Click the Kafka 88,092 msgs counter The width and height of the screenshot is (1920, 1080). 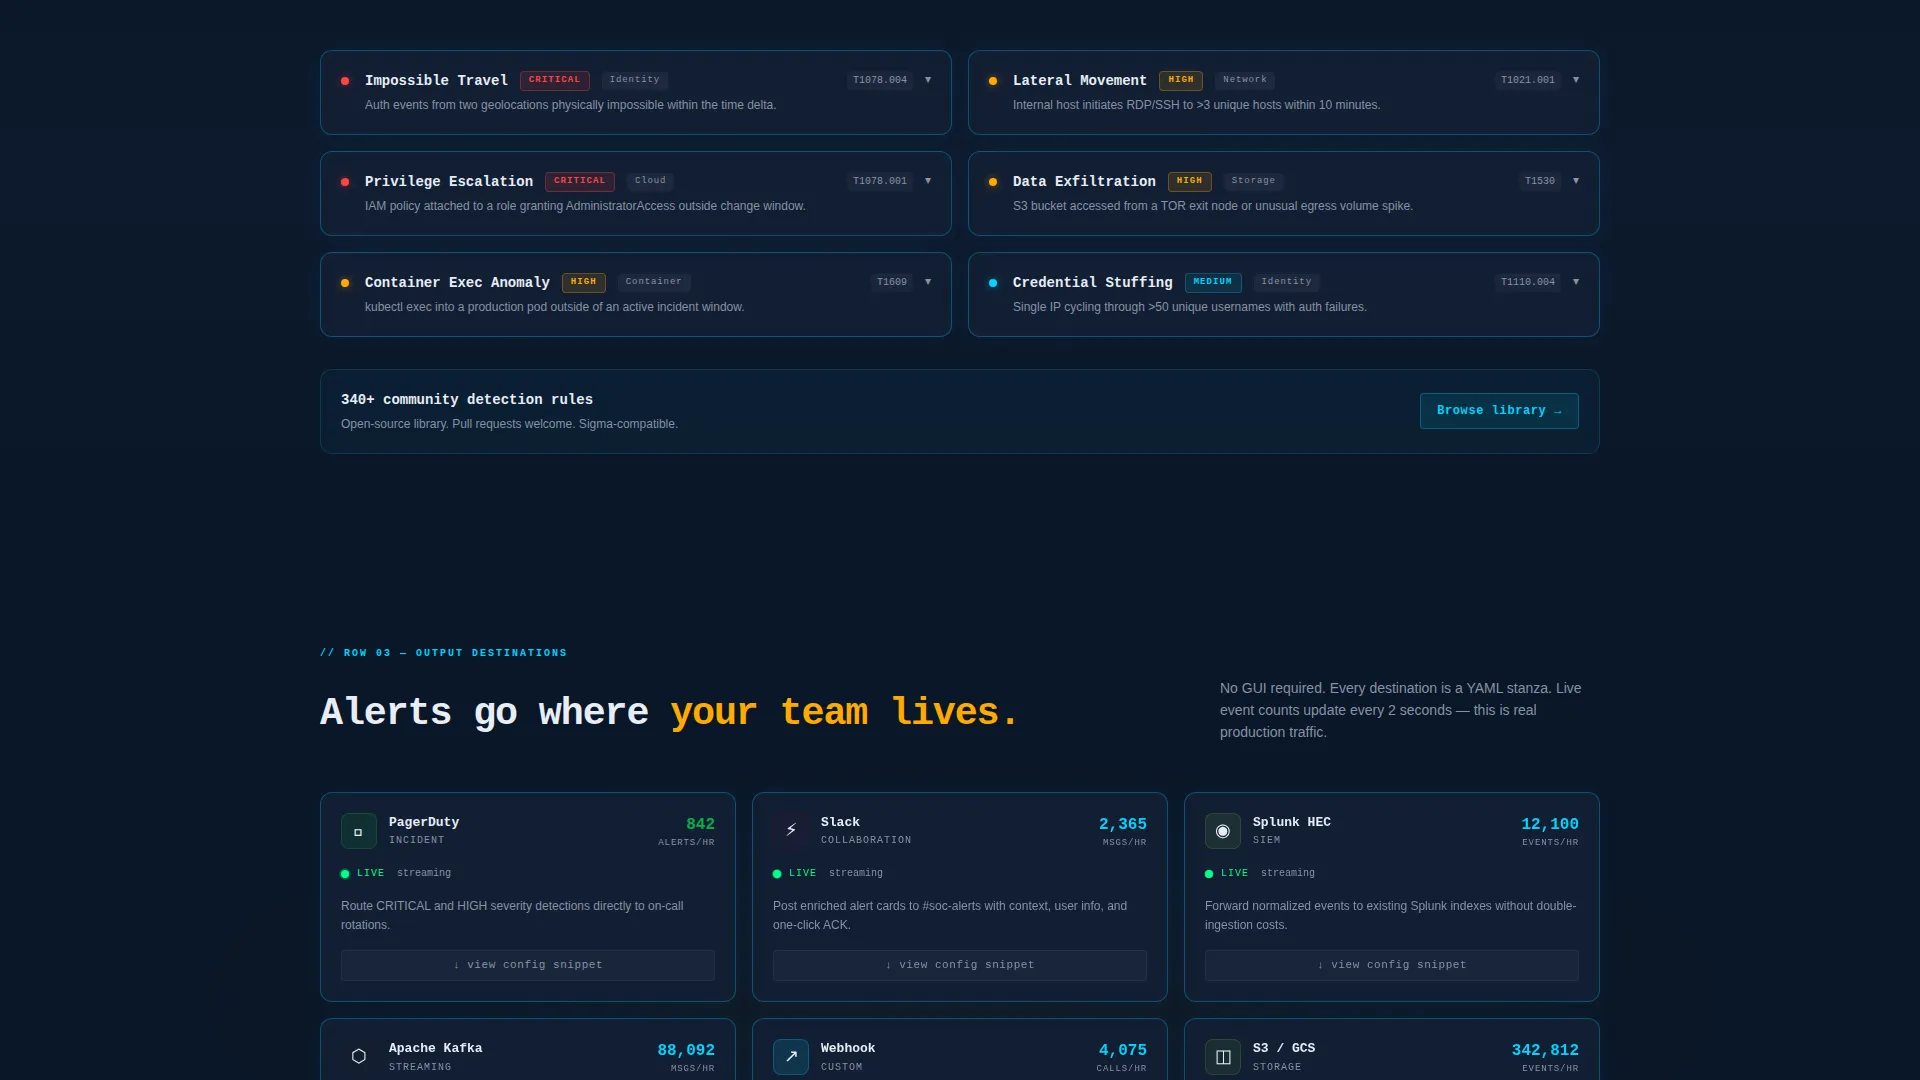[x=686, y=1050]
